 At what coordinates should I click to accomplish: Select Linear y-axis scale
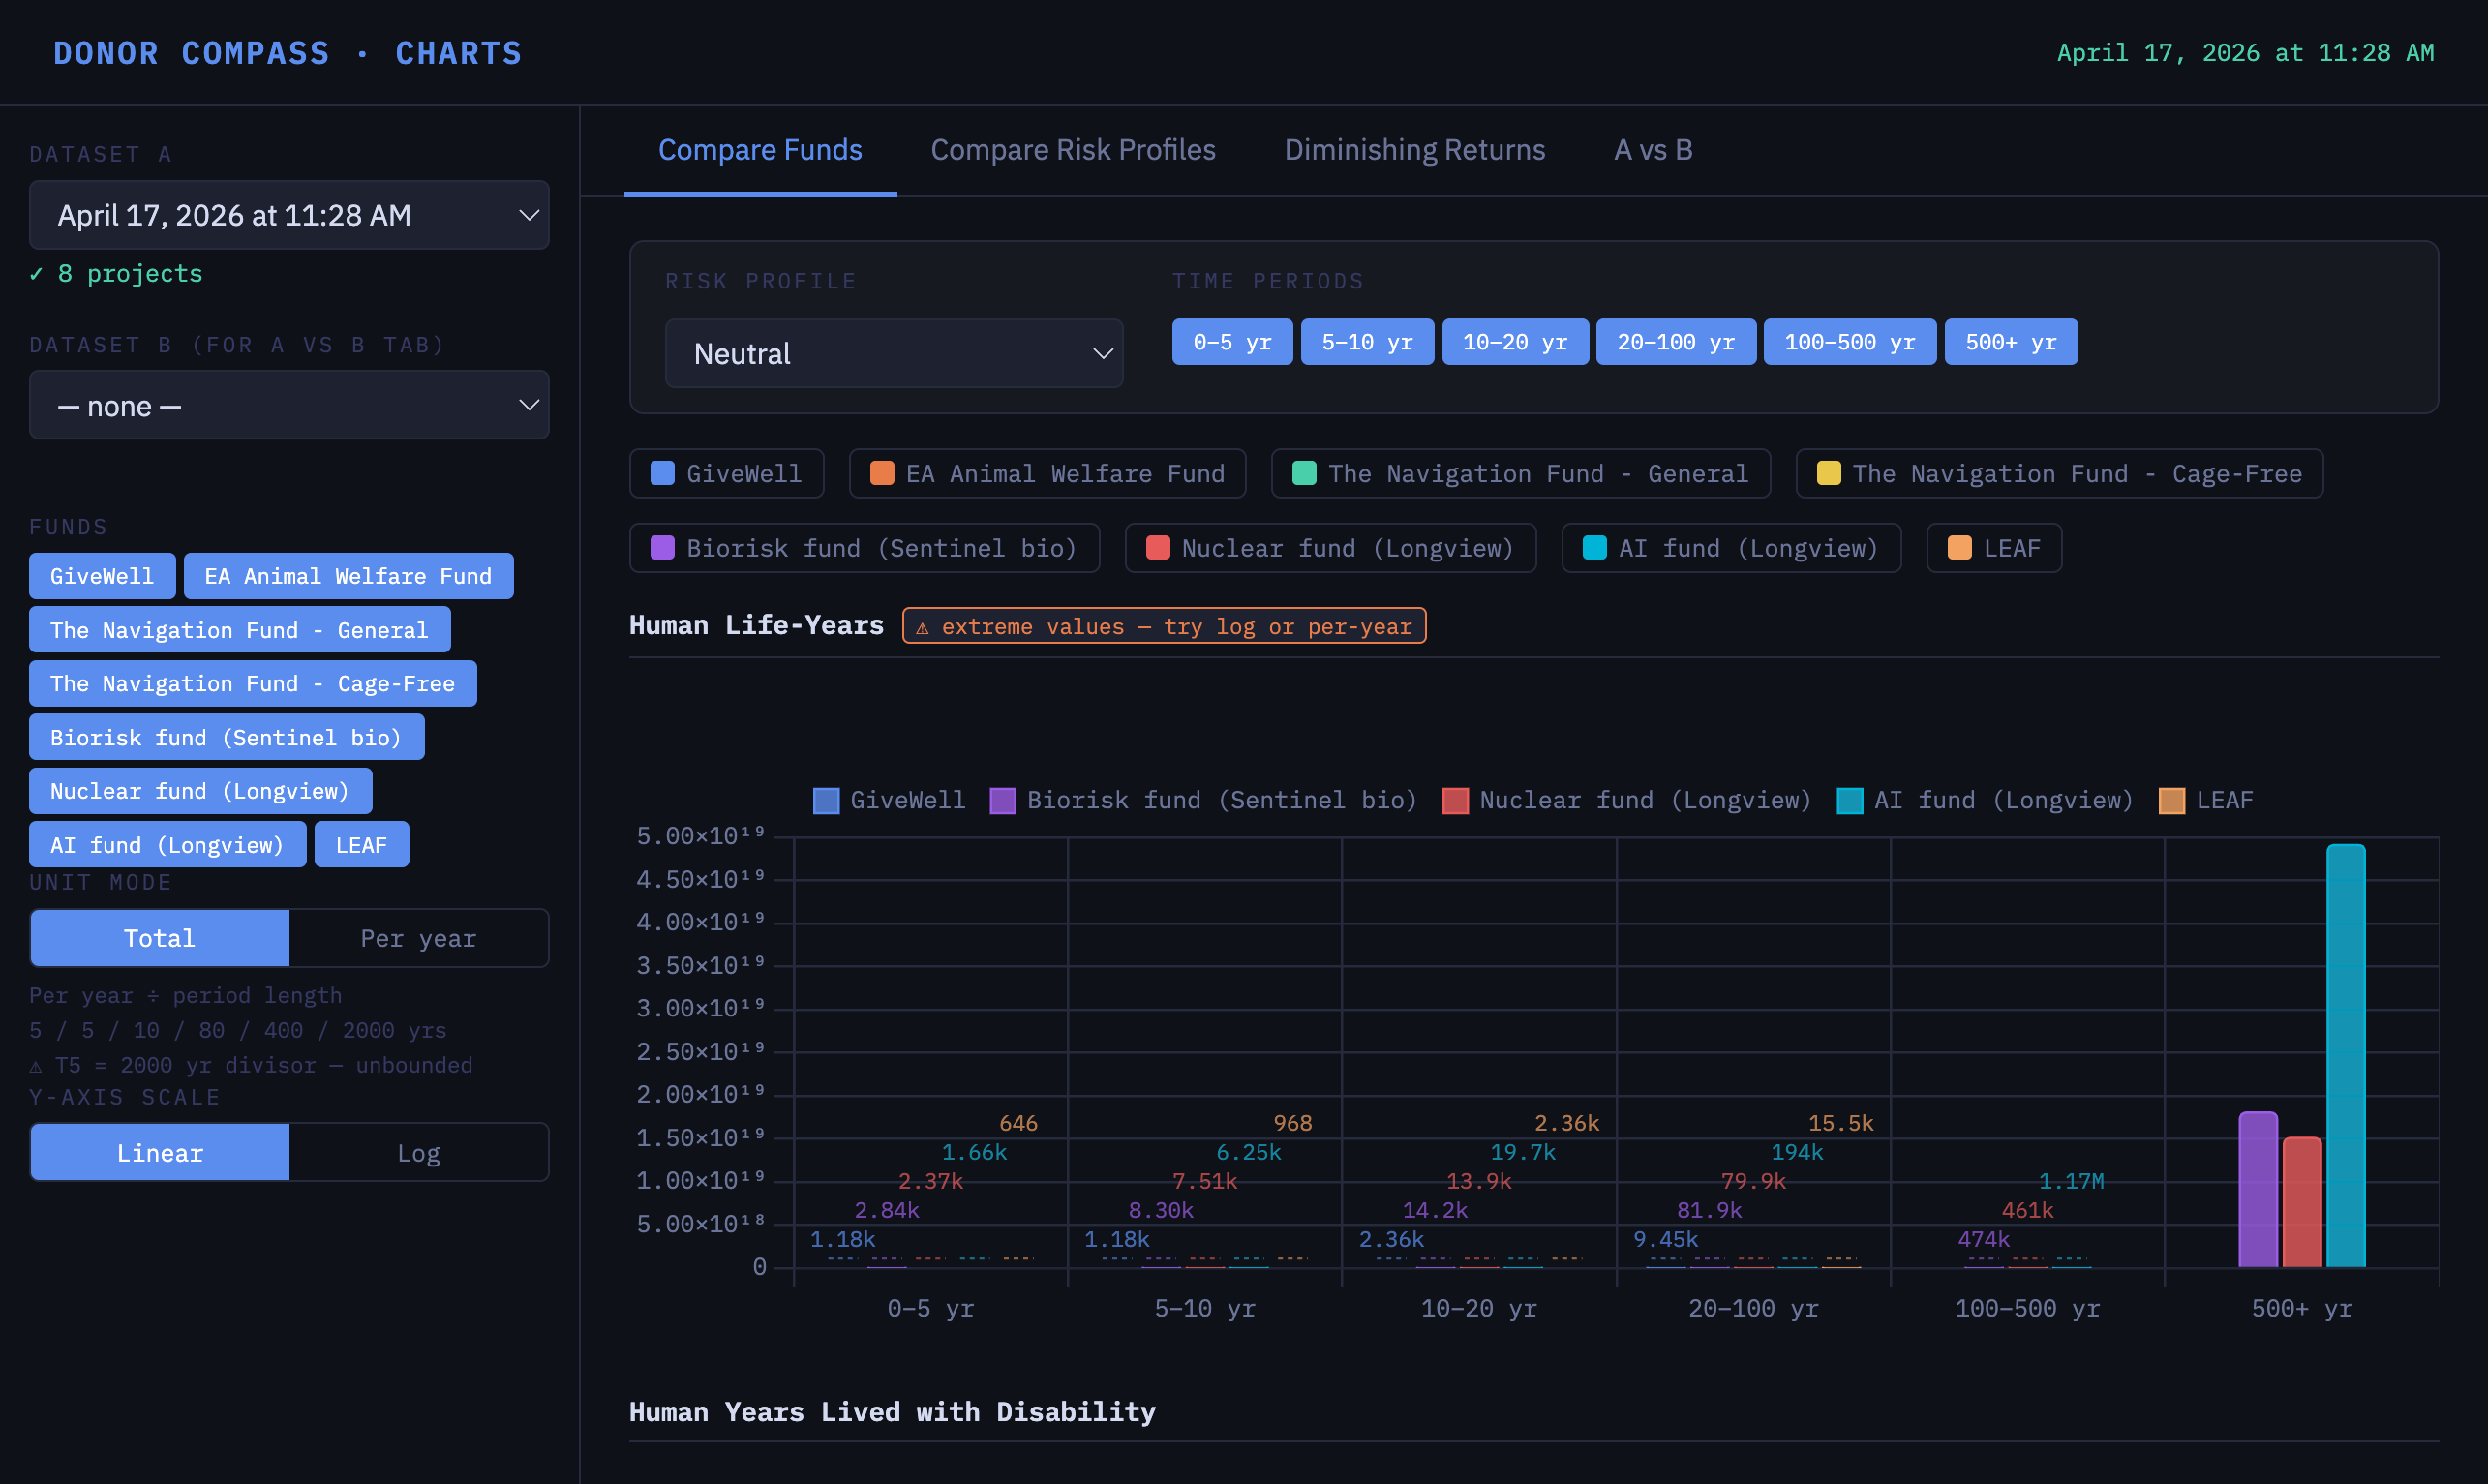(160, 1152)
